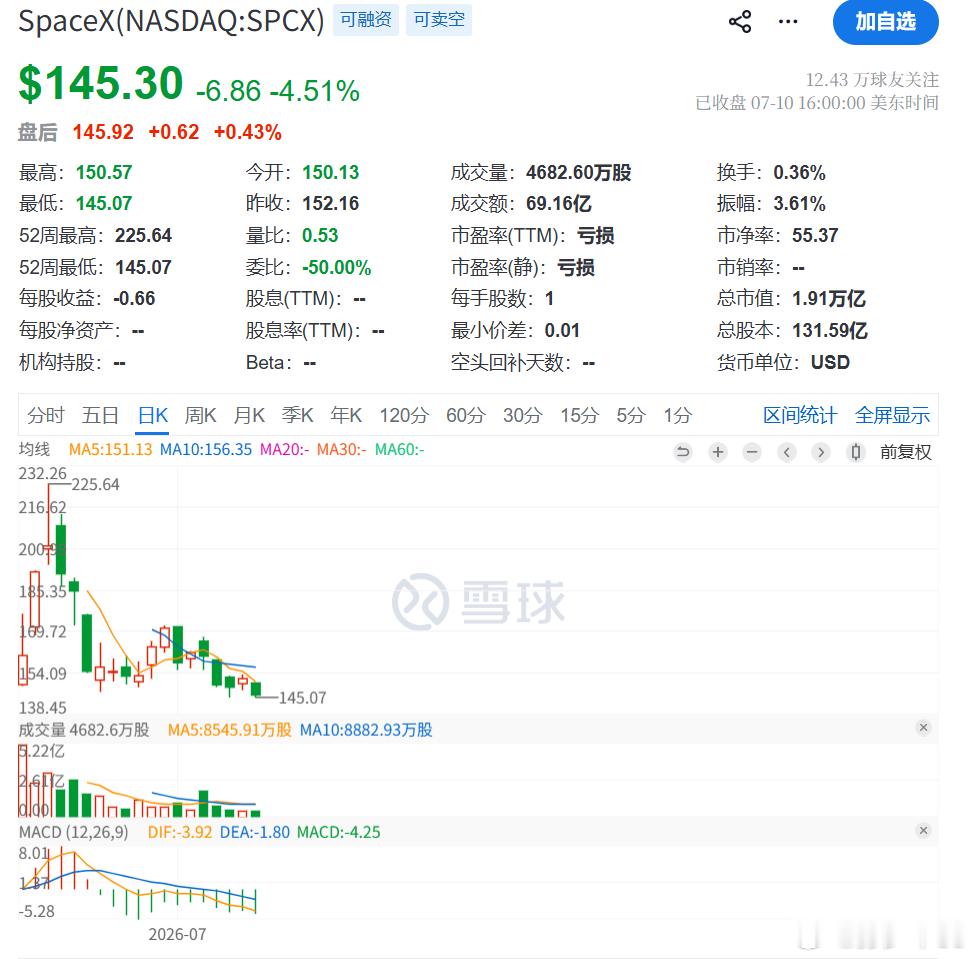Switch to the 30分 chart tab
The image size is (976, 959).
click(522, 415)
